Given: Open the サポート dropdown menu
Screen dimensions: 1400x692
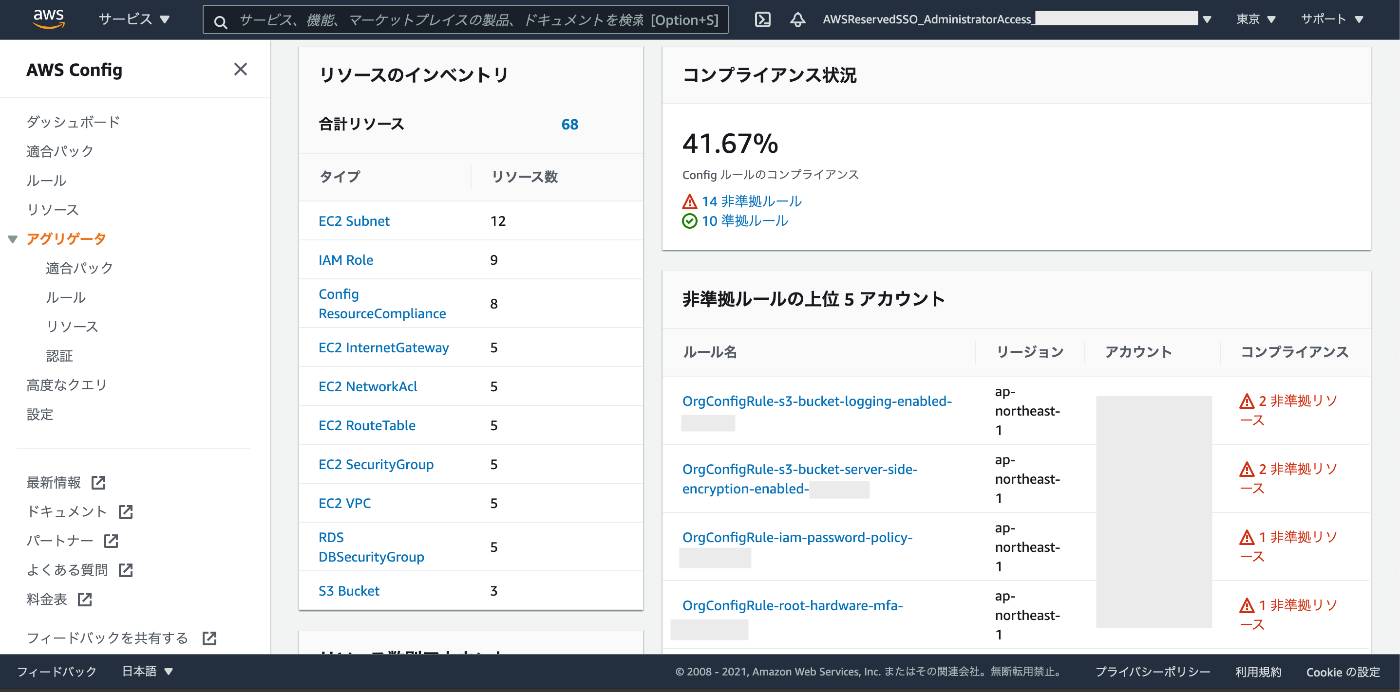Looking at the screenshot, I should pos(1331,19).
